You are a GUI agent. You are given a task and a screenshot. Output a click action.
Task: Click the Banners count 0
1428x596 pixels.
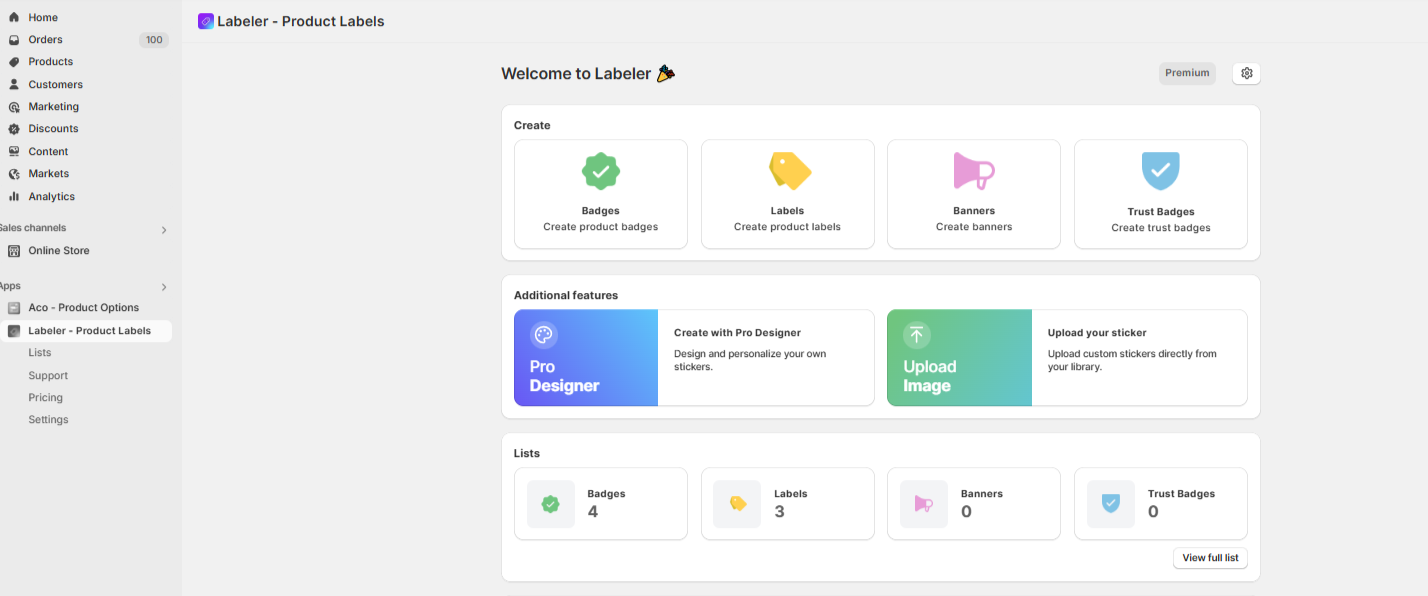coord(966,512)
